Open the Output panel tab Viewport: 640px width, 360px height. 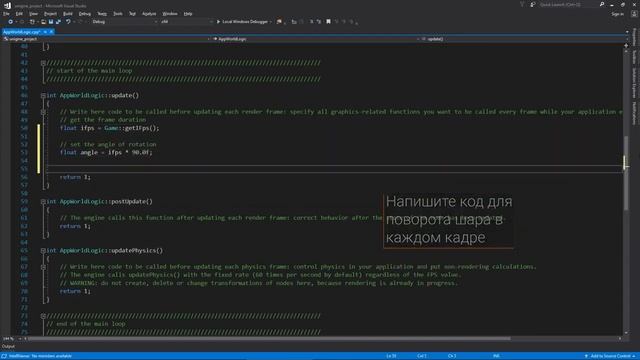click(x=8, y=347)
